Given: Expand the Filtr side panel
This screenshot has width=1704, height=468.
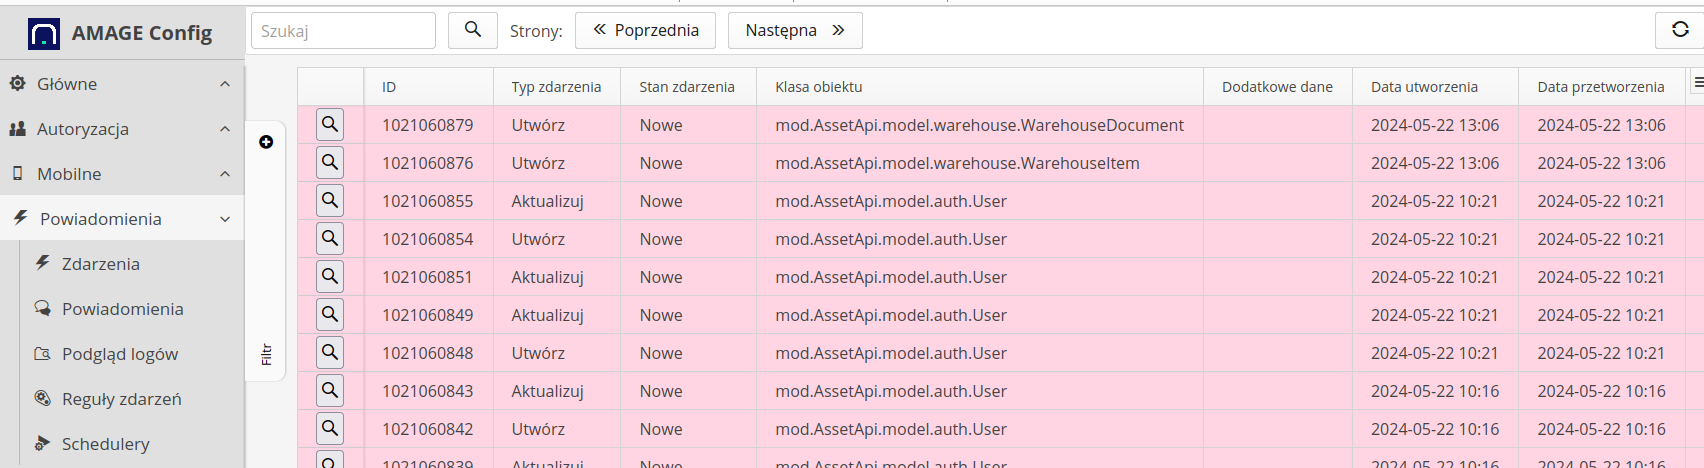Looking at the screenshot, I should (266, 354).
